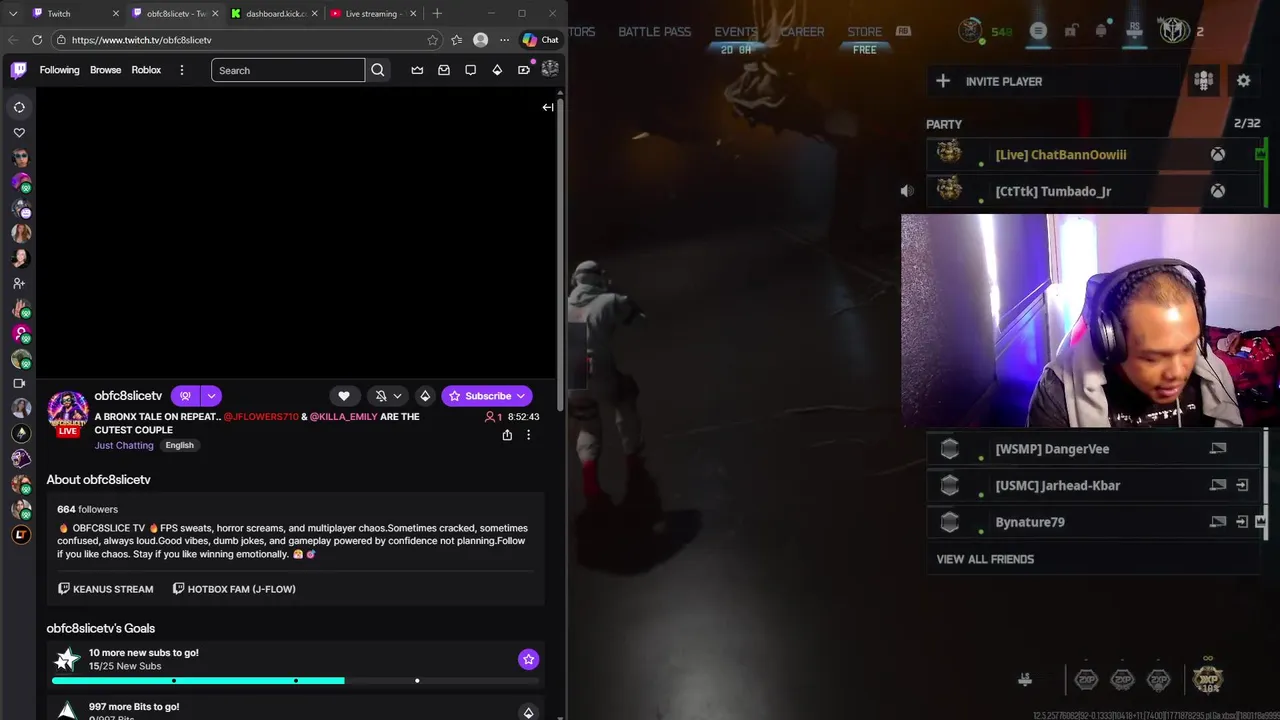Screen dimensions: 1280x720
Task: Open the browser profile avatar
Action: (x=481, y=40)
